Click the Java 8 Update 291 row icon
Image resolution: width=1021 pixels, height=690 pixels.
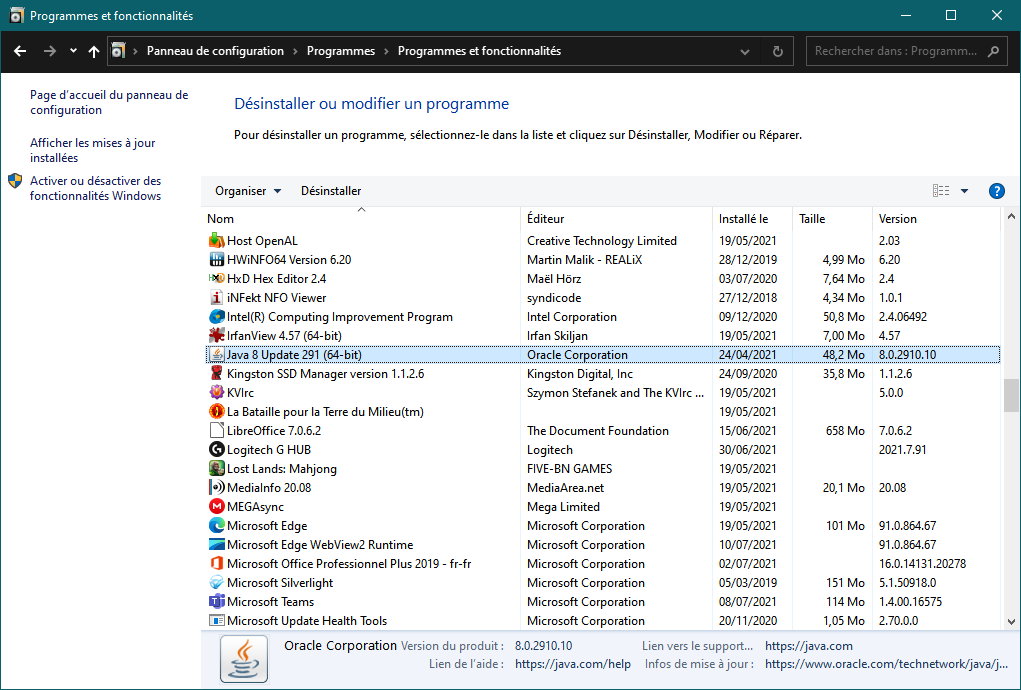(216, 355)
